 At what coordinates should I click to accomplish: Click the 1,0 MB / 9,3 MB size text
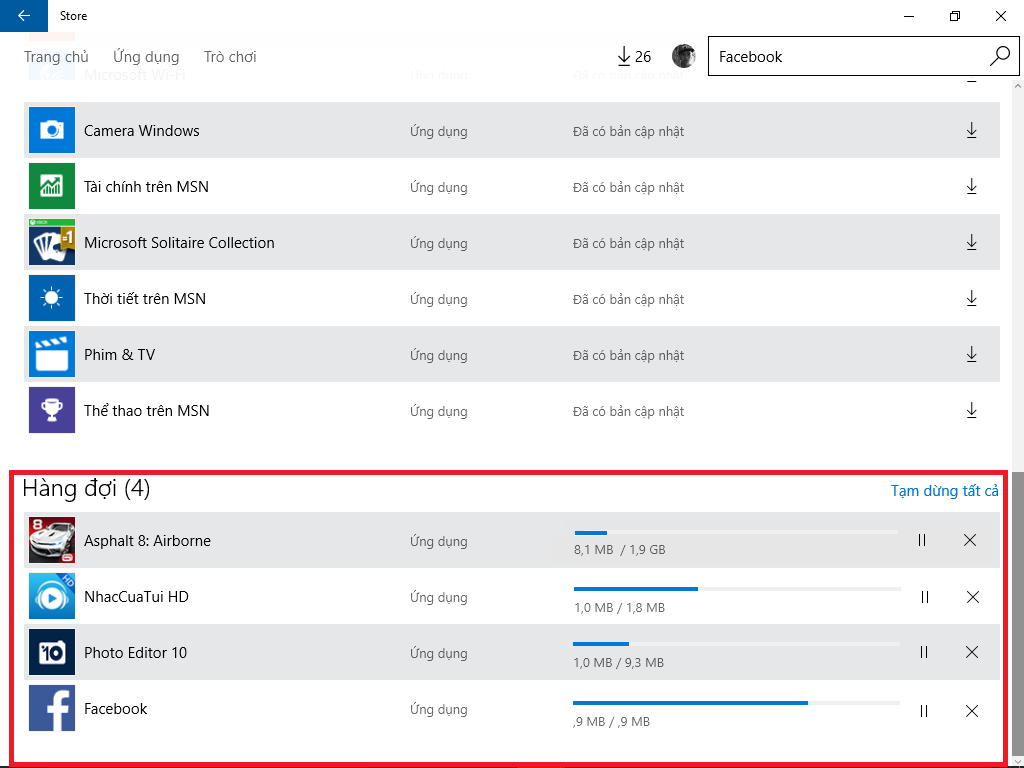(618, 663)
